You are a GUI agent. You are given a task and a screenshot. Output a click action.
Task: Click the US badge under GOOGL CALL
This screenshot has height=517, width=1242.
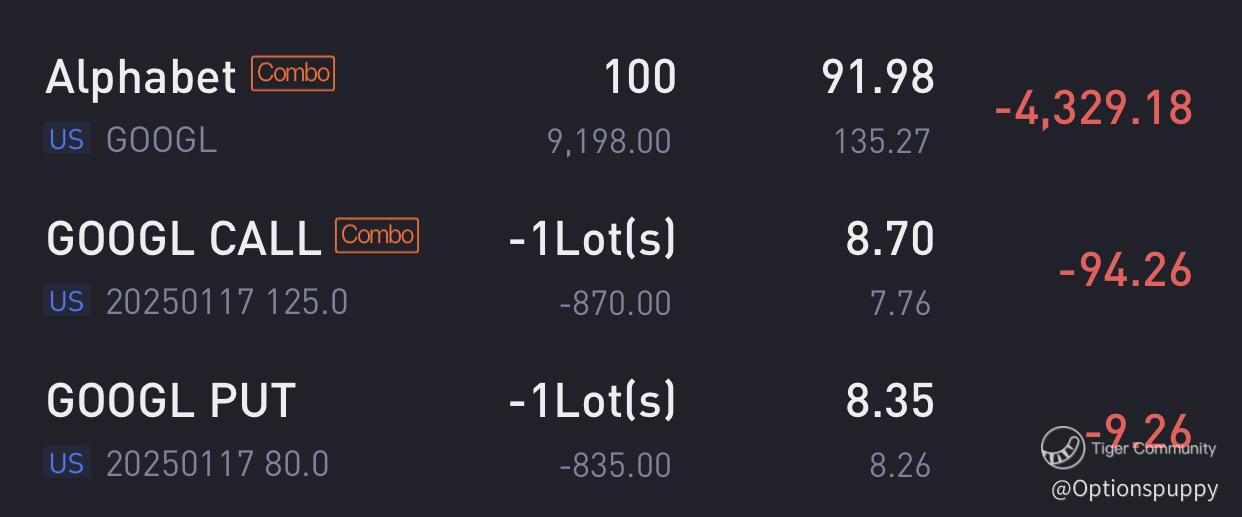pos(66,300)
